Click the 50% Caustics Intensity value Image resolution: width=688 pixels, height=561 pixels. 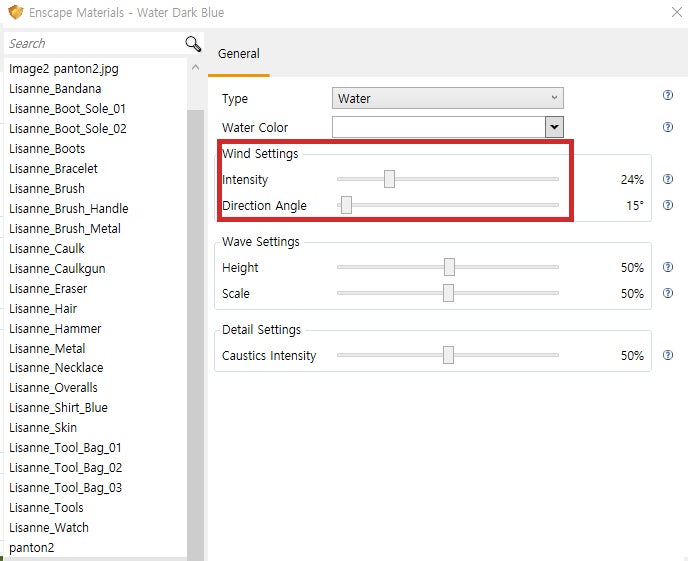pos(632,355)
